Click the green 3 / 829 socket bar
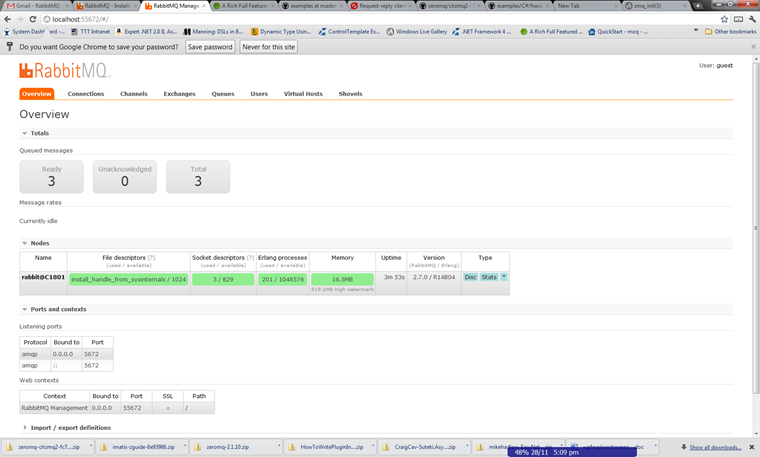Image resolution: width=760 pixels, height=457 pixels. coord(223,280)
